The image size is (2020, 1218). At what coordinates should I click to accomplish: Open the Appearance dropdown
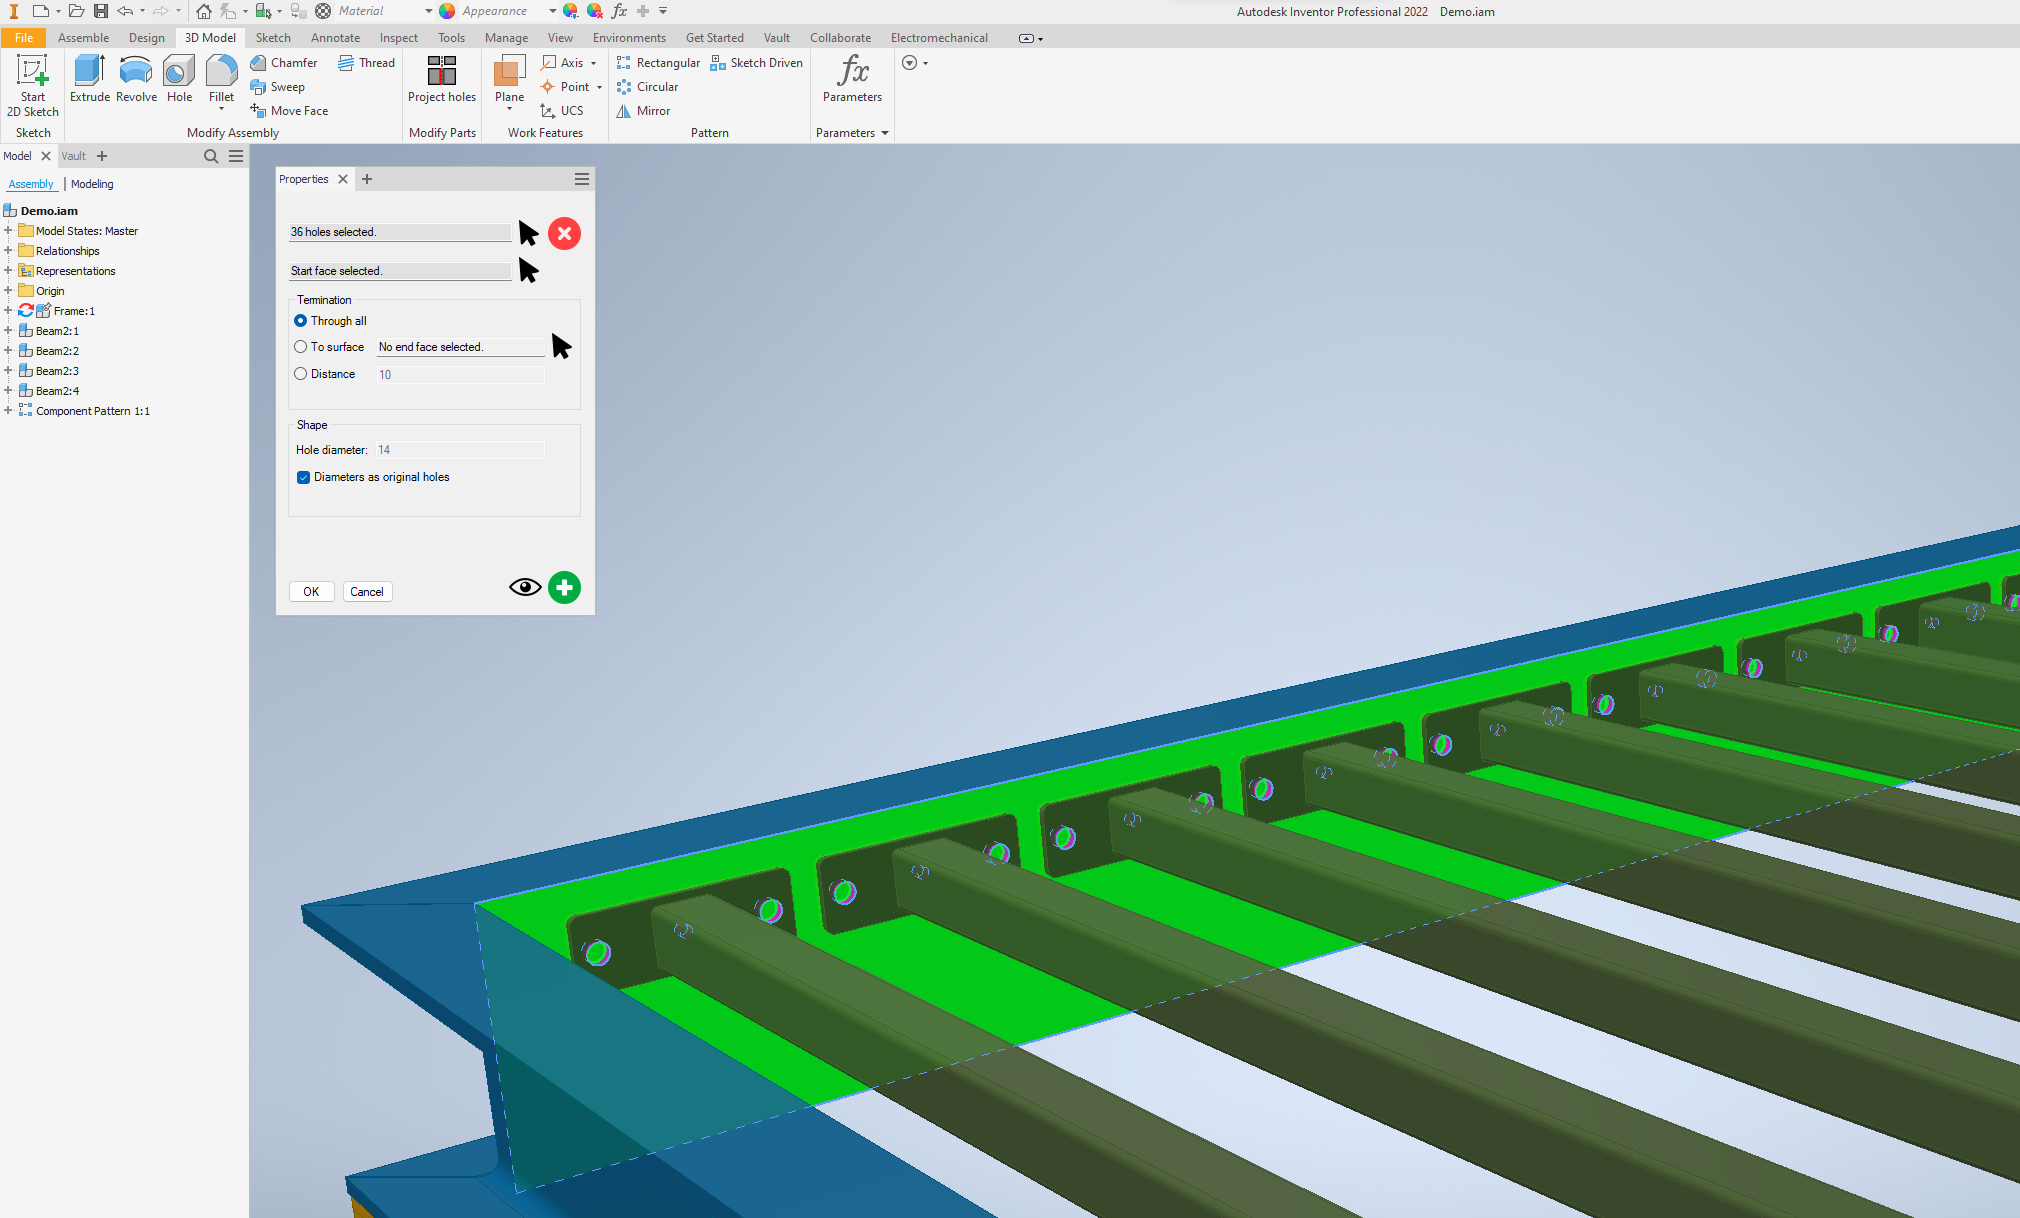(552, 11)
